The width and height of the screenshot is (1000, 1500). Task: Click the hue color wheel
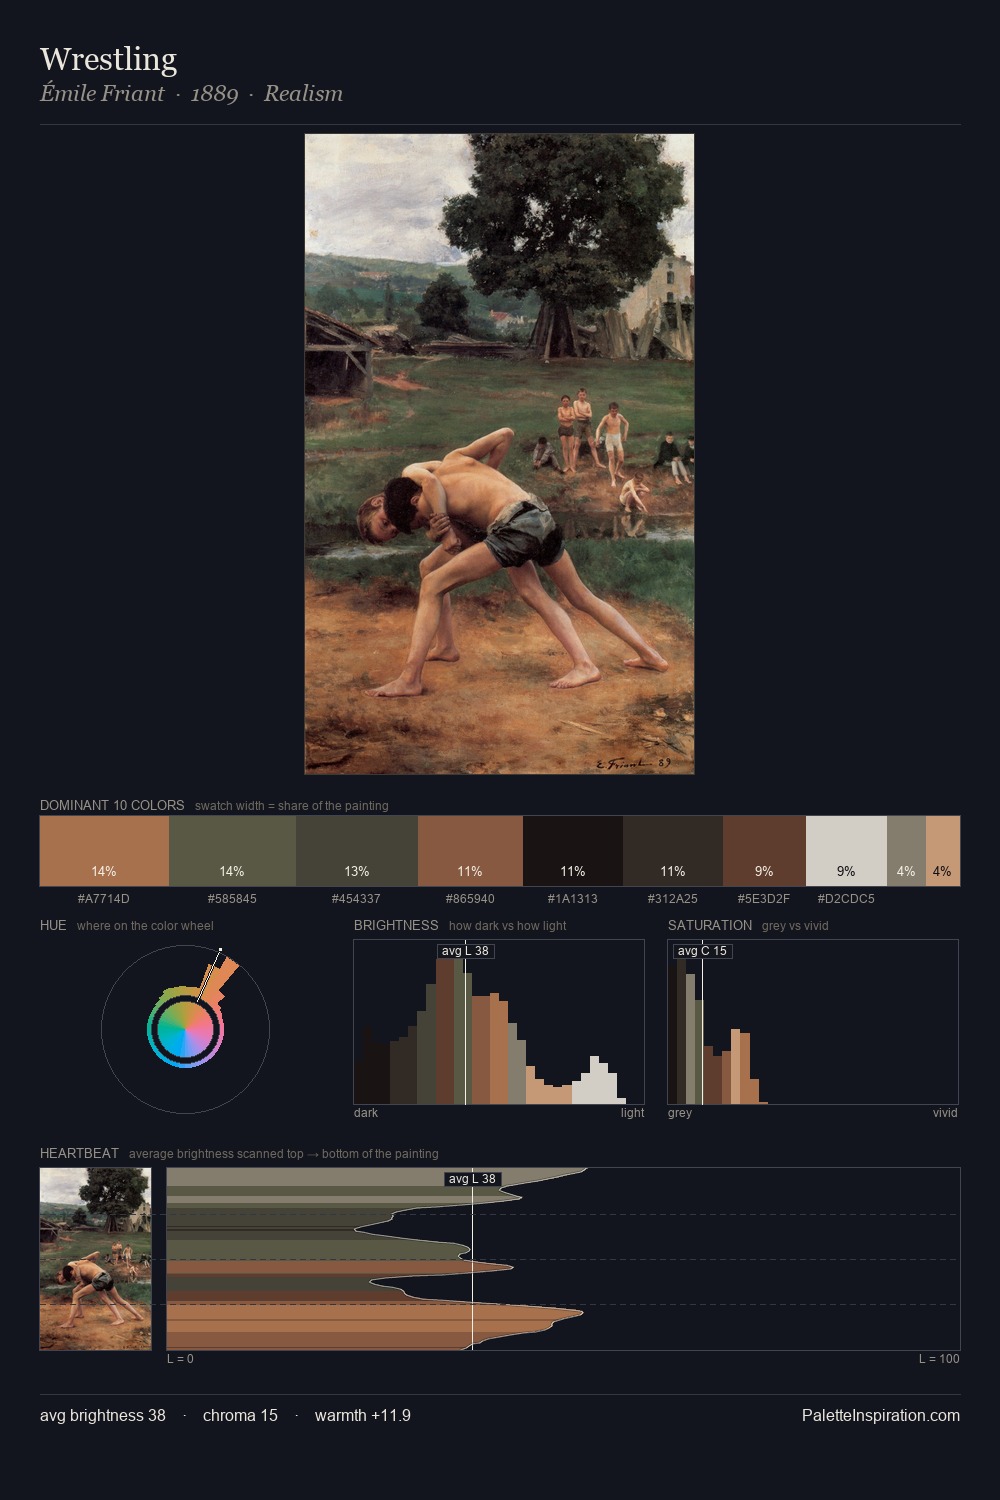coord(185,1029)
